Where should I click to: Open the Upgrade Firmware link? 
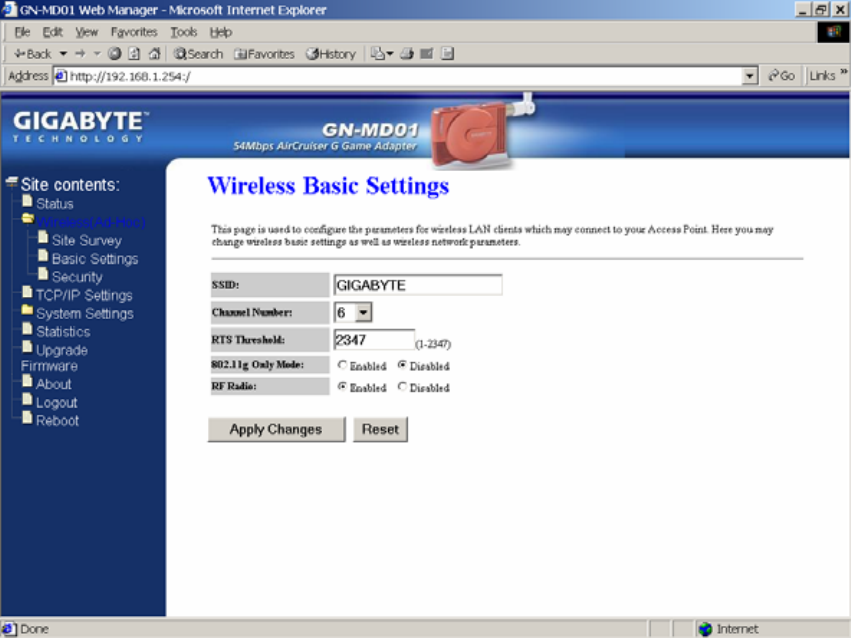[x=55, y=358]
